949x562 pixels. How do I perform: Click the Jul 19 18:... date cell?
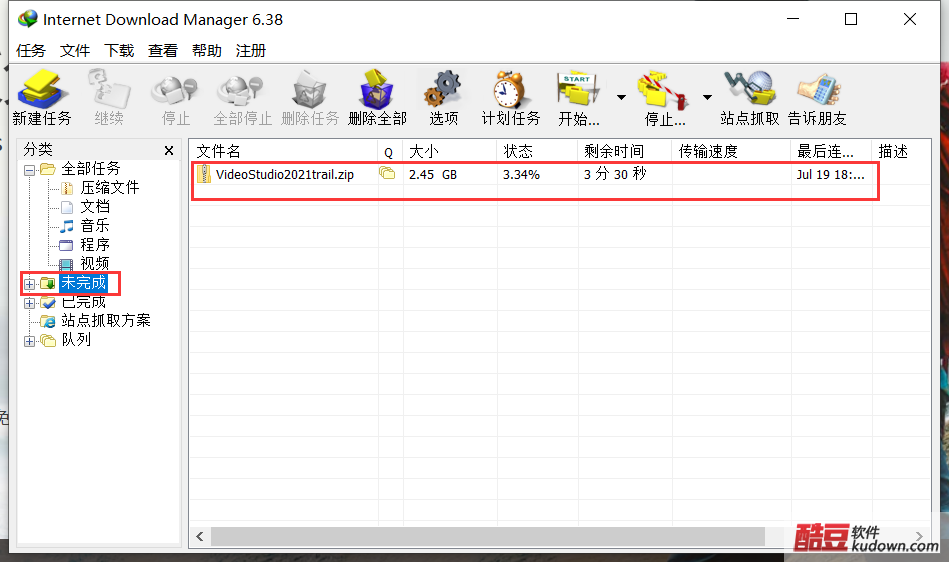[x=831, y=175]
